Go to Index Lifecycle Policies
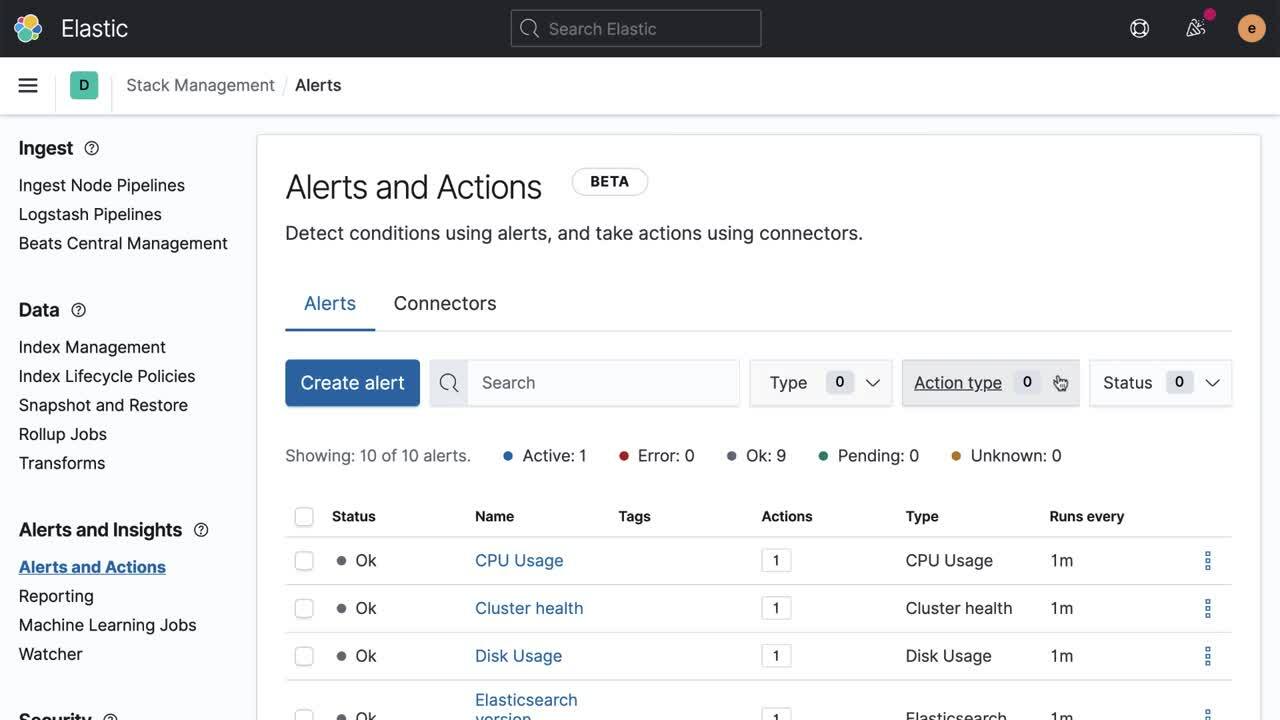The width and height of the screenshot is (1280, 720). click(x=107, y=376)
